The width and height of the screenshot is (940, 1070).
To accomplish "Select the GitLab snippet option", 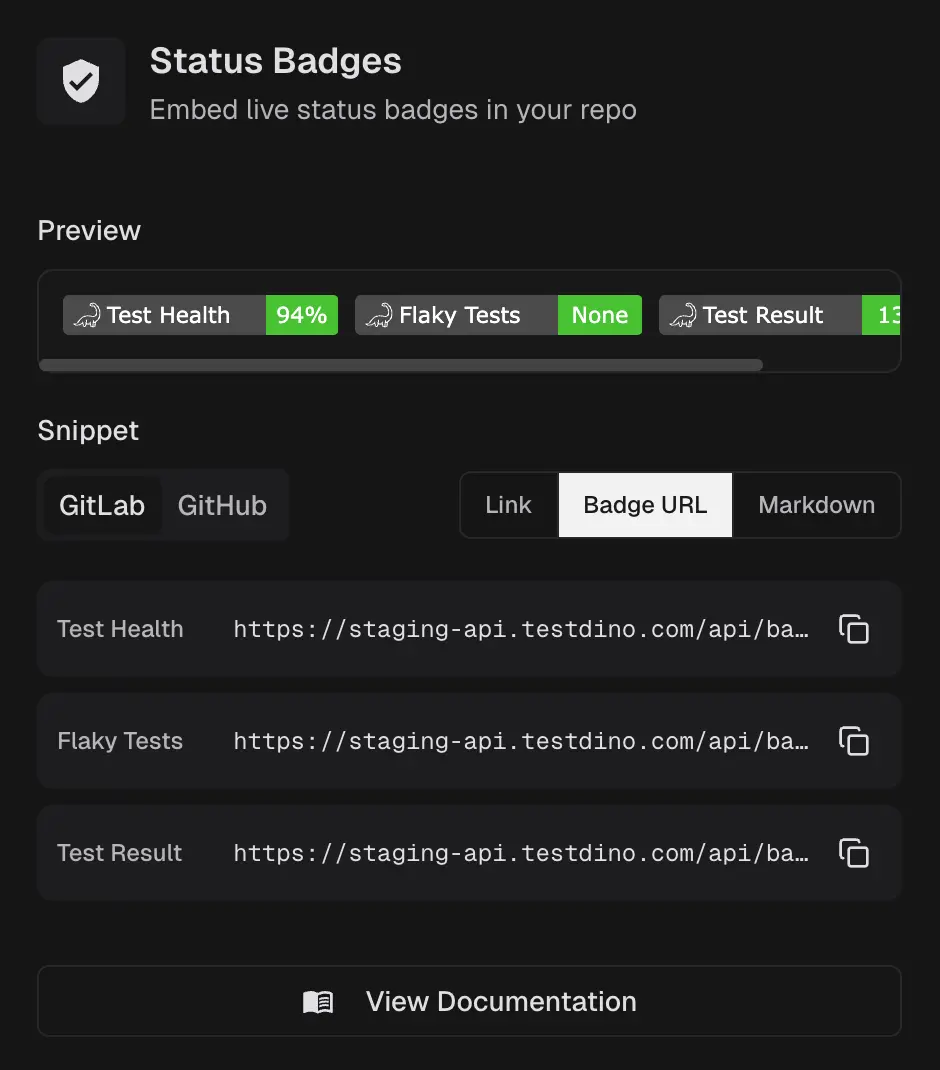I will 103,505.
